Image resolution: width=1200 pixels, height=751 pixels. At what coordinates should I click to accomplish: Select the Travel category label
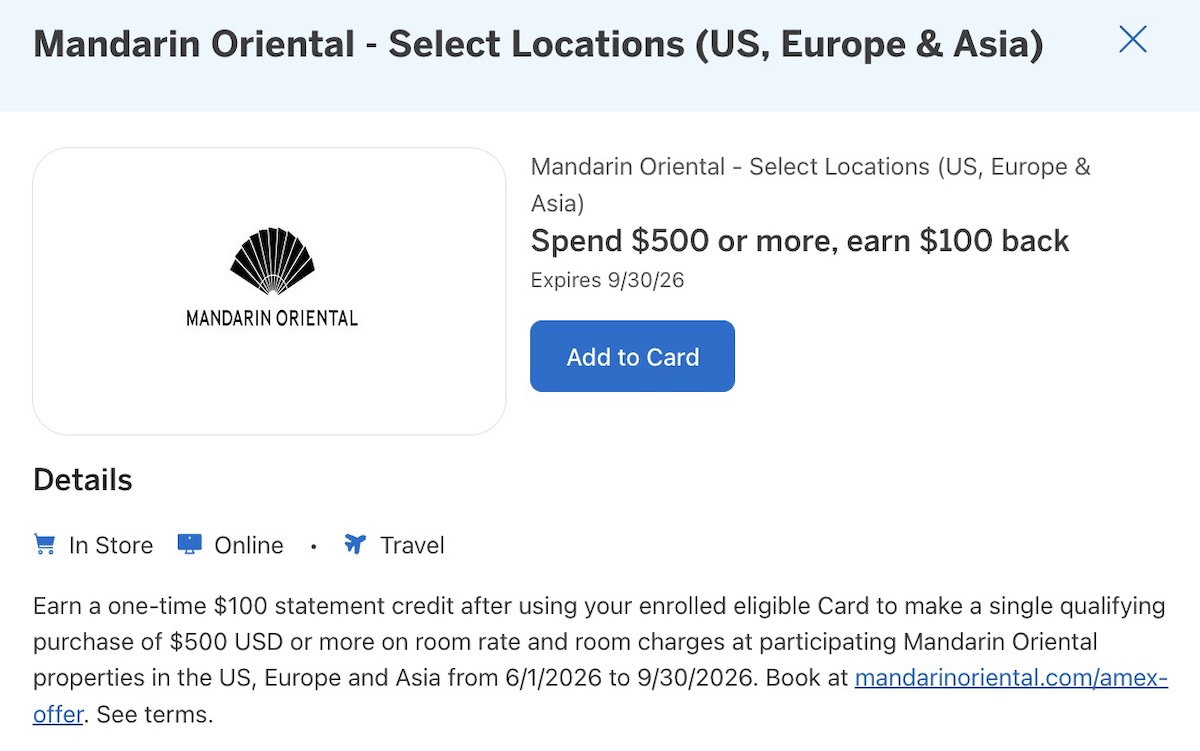[x=412, y=545]
